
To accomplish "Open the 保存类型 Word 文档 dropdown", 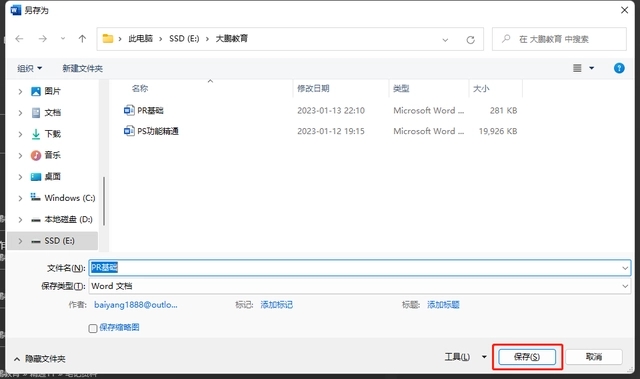I will [x=360, y=286].
